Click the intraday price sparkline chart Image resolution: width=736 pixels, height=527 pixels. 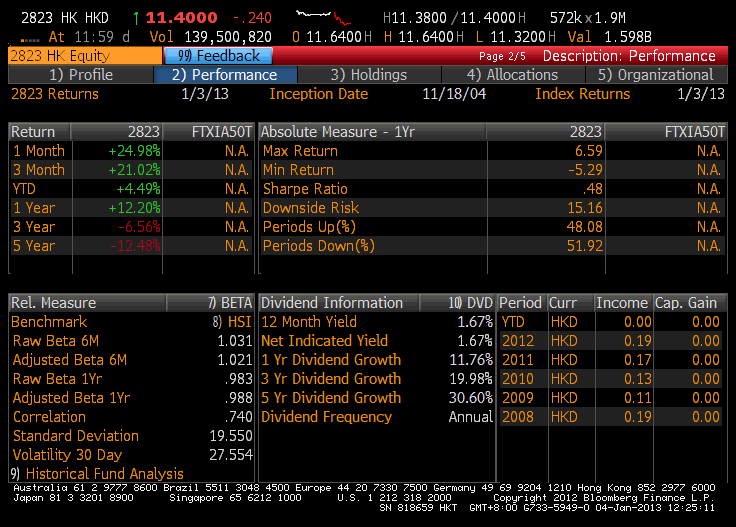[x=323, y=17]
